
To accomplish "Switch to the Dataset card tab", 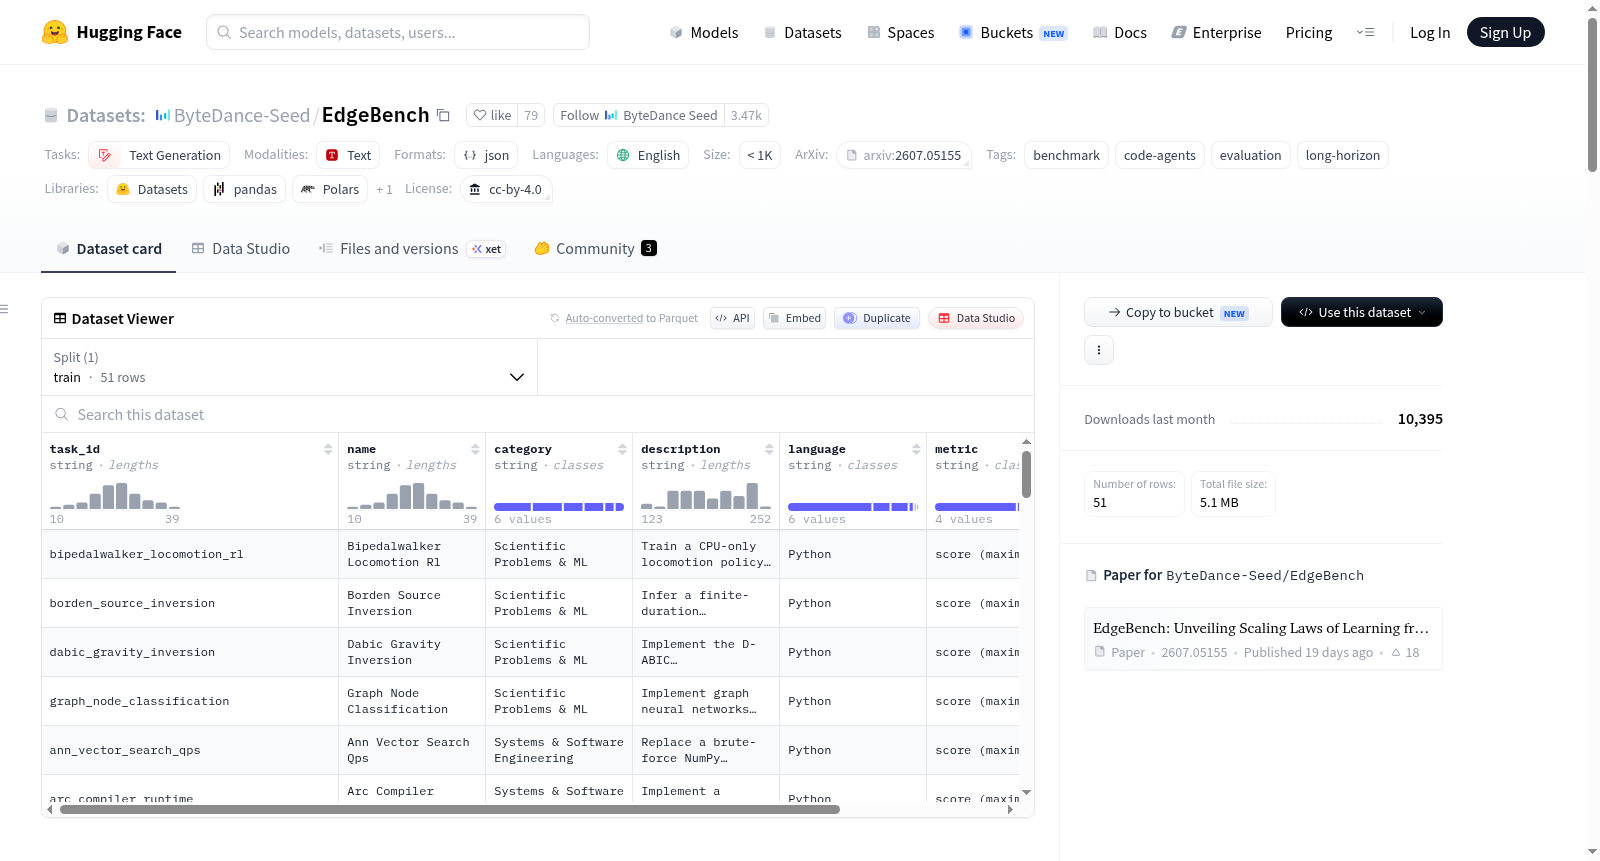I will tap(109, 249).
